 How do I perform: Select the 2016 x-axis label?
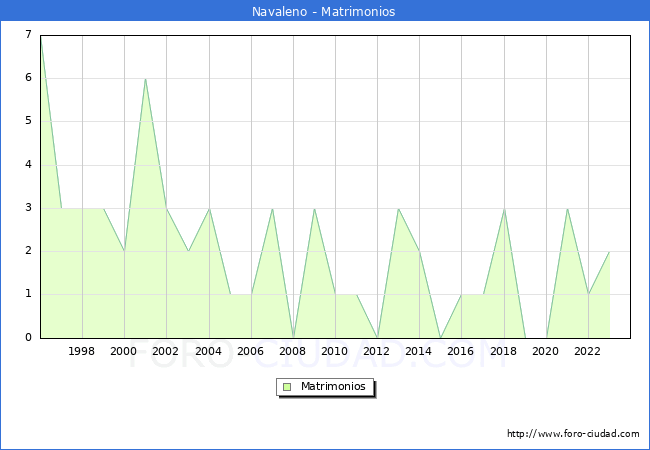pyautogui.click(x=461, y=351)
